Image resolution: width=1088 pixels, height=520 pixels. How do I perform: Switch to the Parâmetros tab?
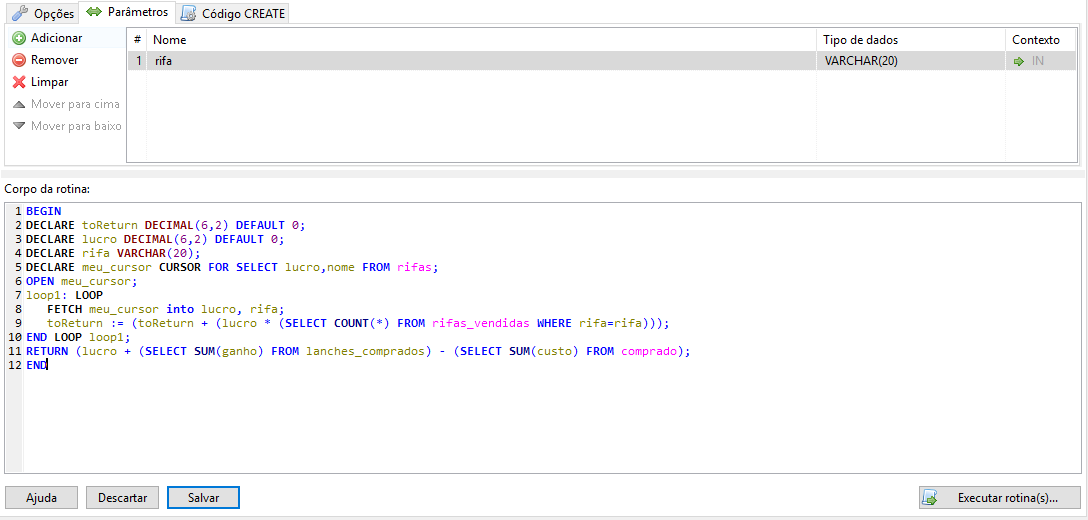pyautogui.click(x=127, y=12)
